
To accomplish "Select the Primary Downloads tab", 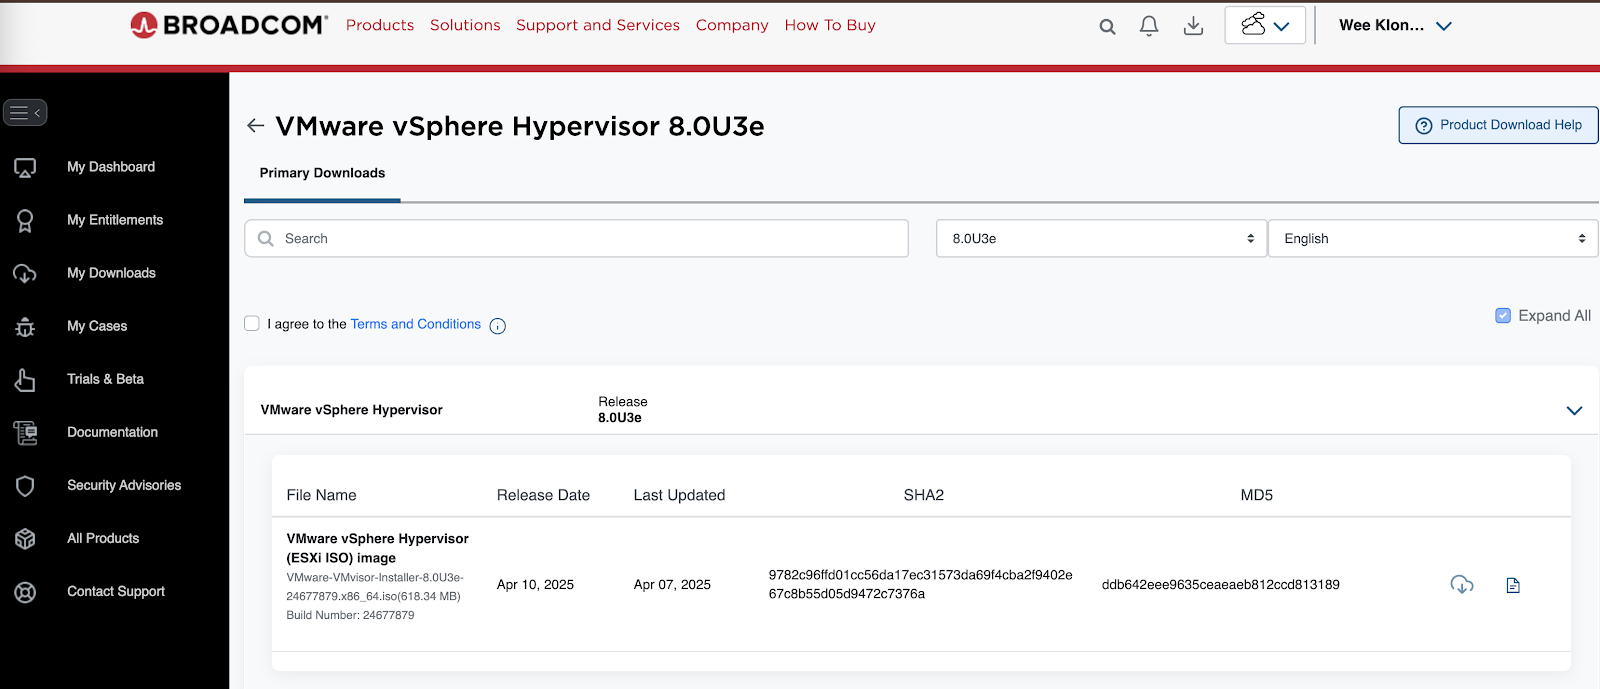I will (x=322, y=174).
